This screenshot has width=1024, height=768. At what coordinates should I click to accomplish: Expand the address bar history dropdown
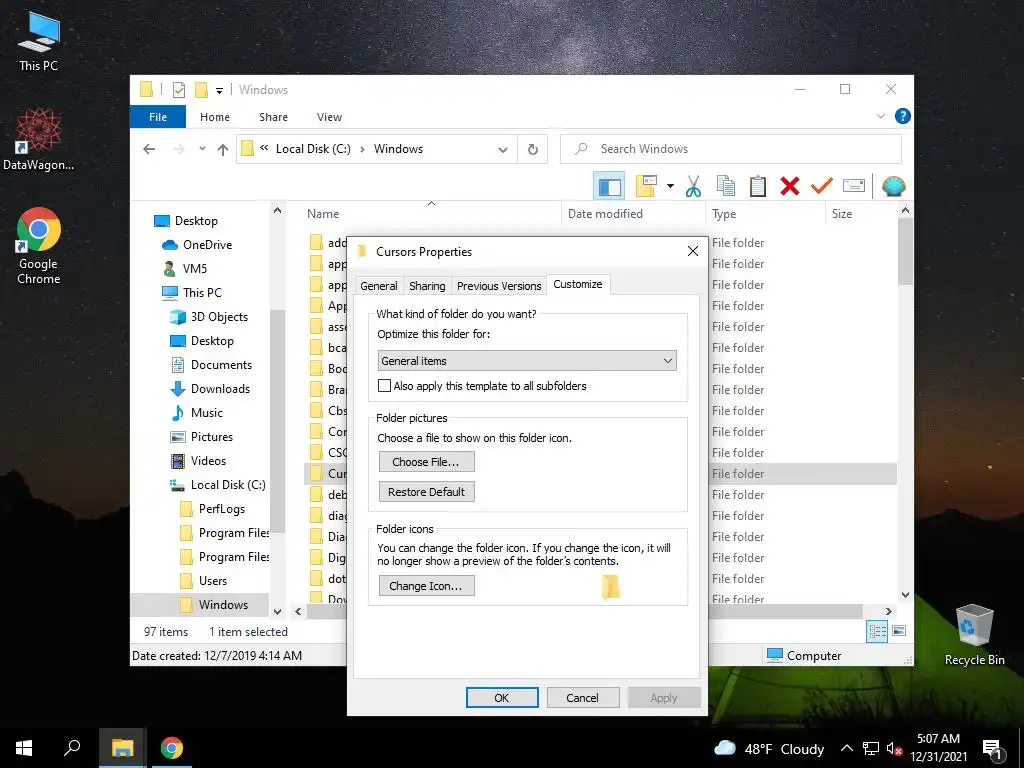click(x=503, y=150)
